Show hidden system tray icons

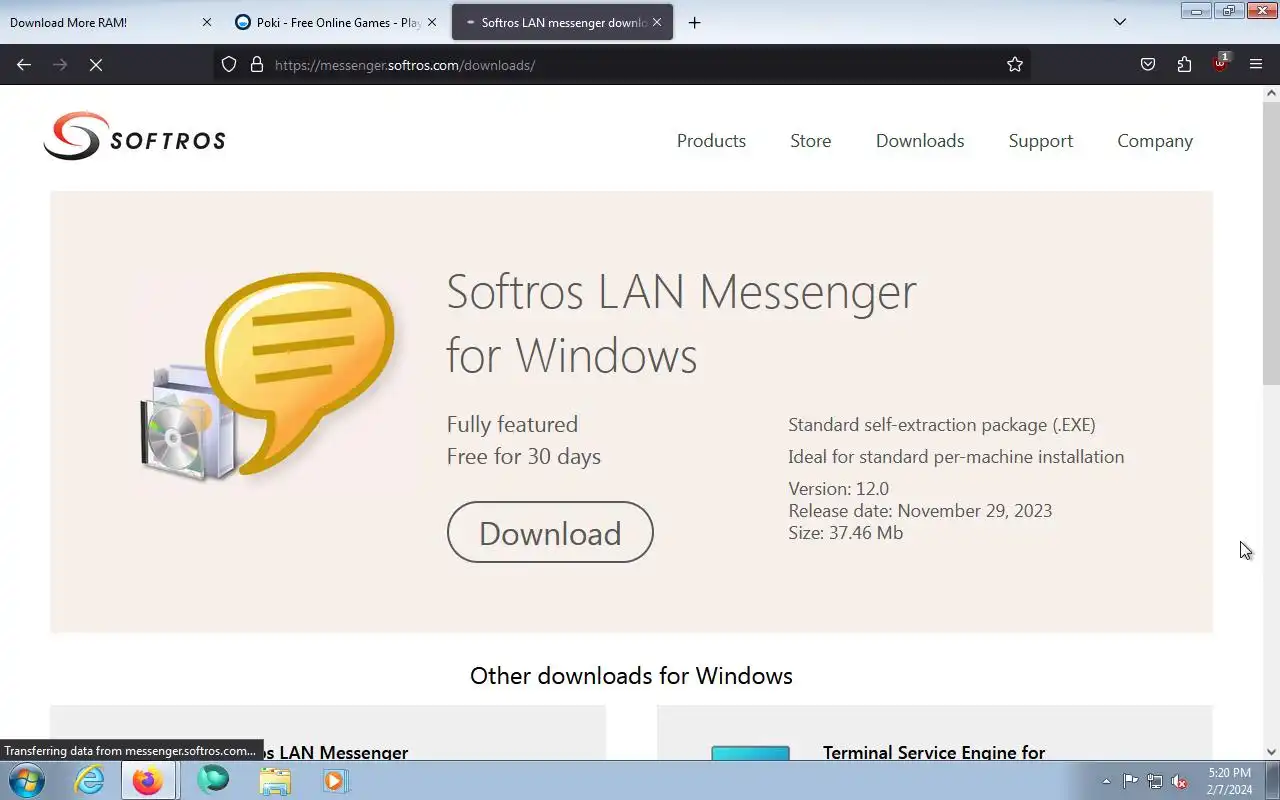click(1106, 782)
